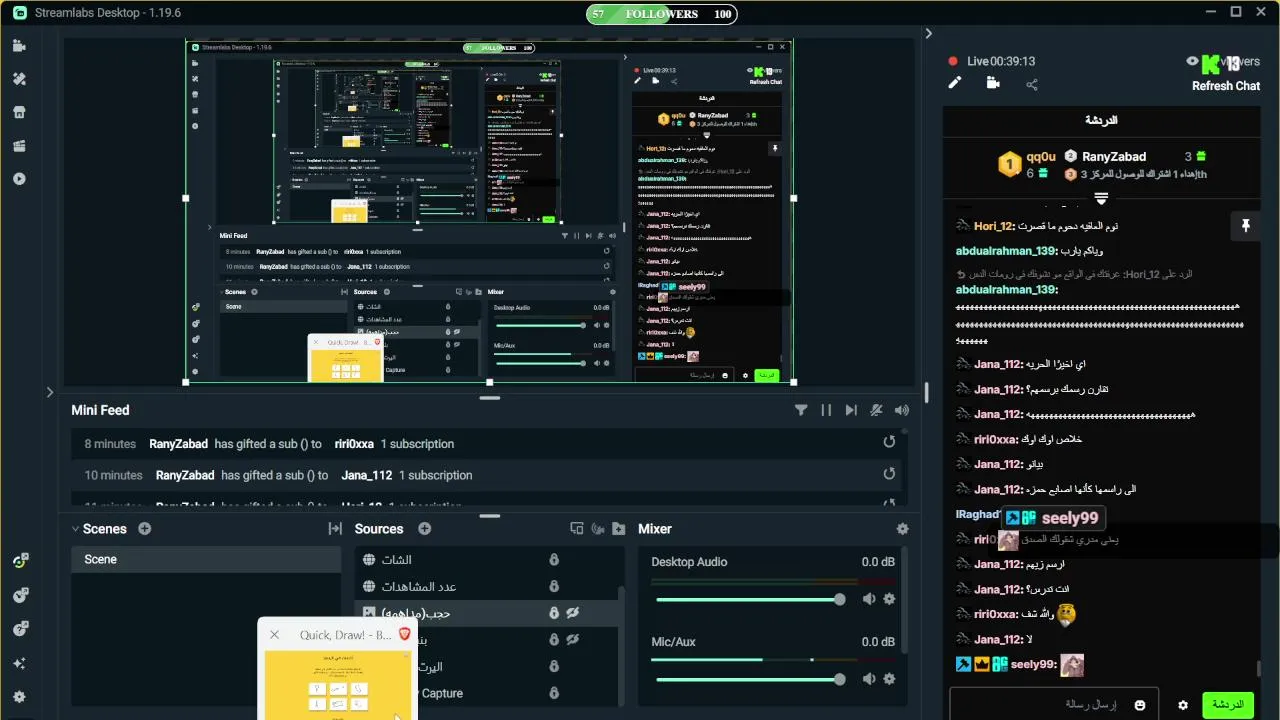The height and width of the screenshot is (720, 1280).
Task: Toggle lock on عدد المشاهدات source
Action: click(x=554, y=586)
